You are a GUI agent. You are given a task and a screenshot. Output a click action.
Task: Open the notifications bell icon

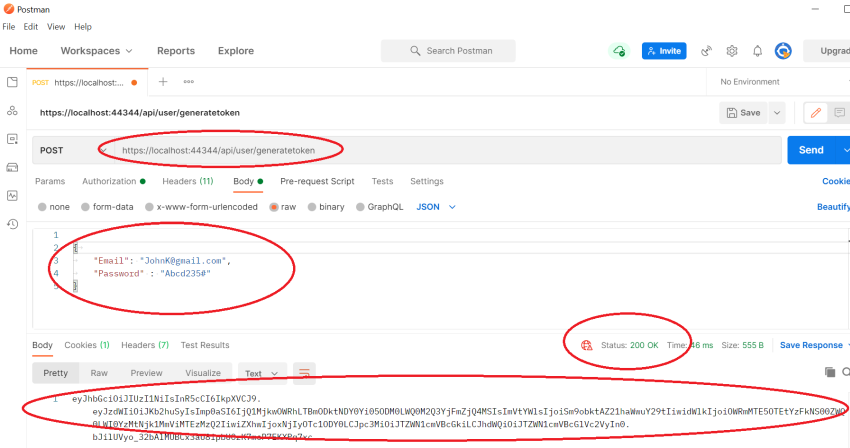click(757, 51)
